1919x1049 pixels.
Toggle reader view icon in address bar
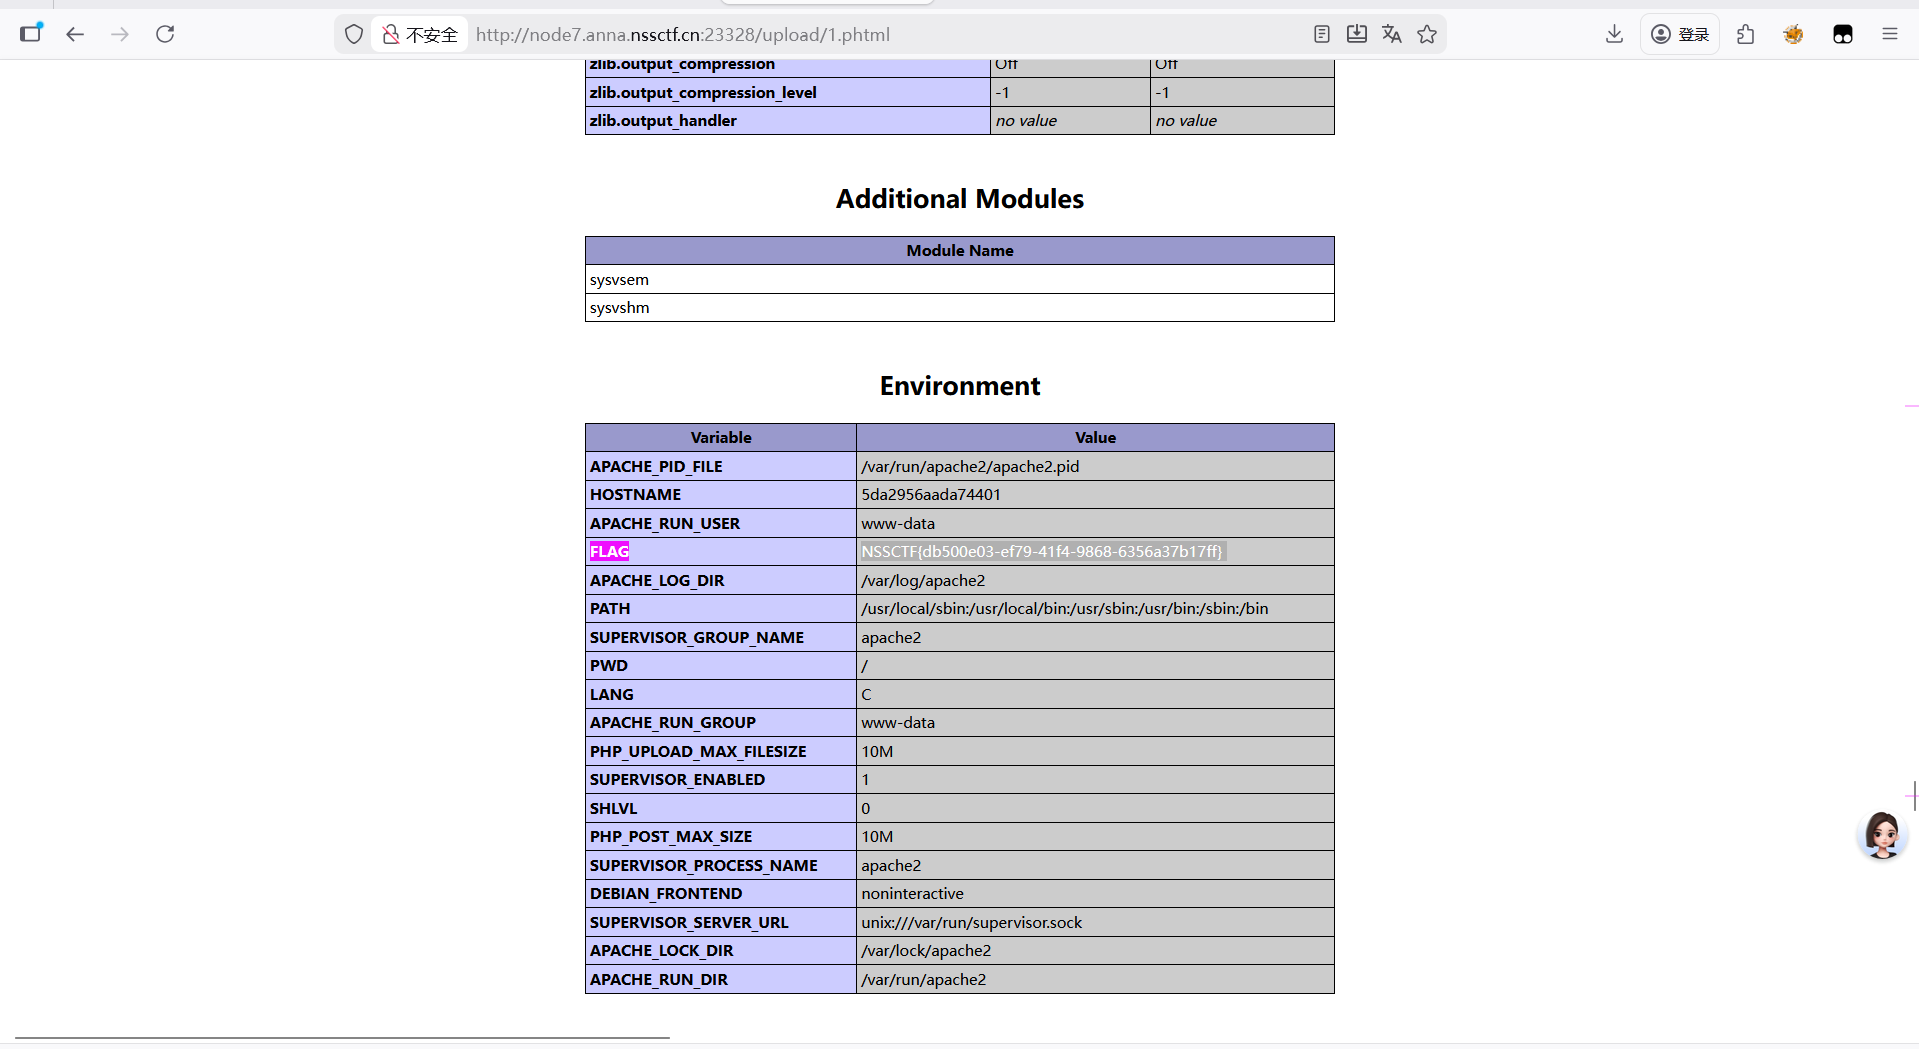pos(1321,34)
